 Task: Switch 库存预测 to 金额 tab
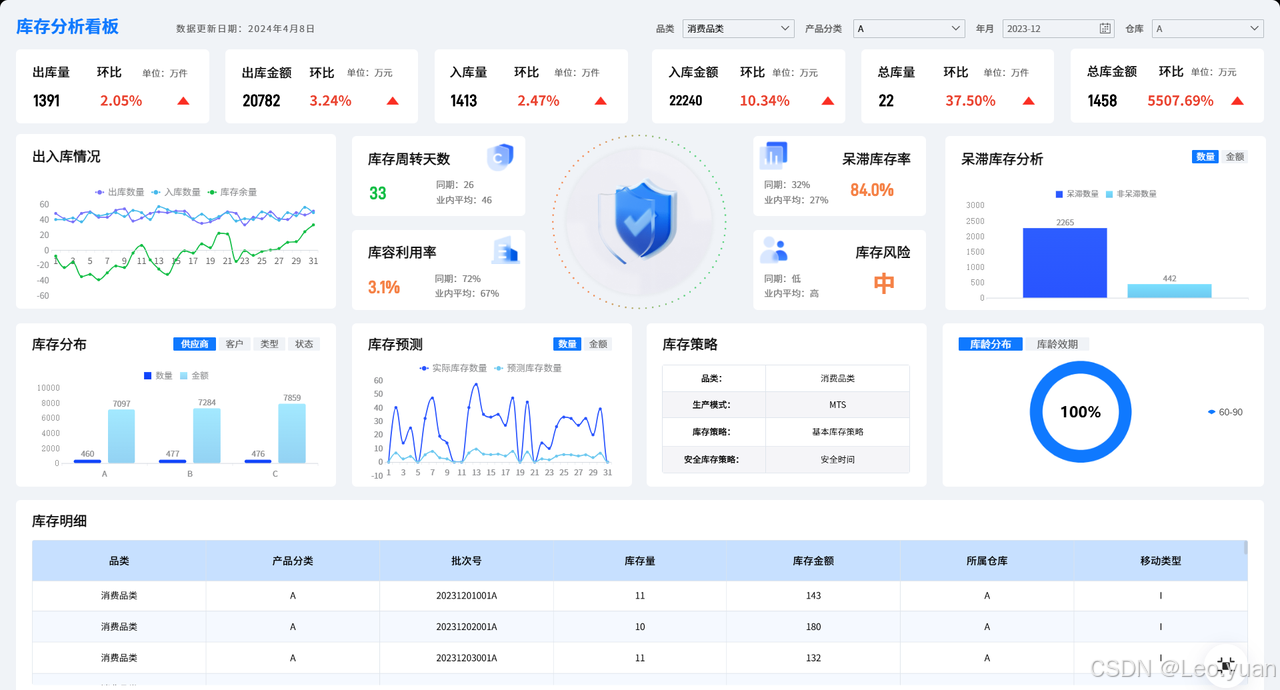tap(598, 344)
